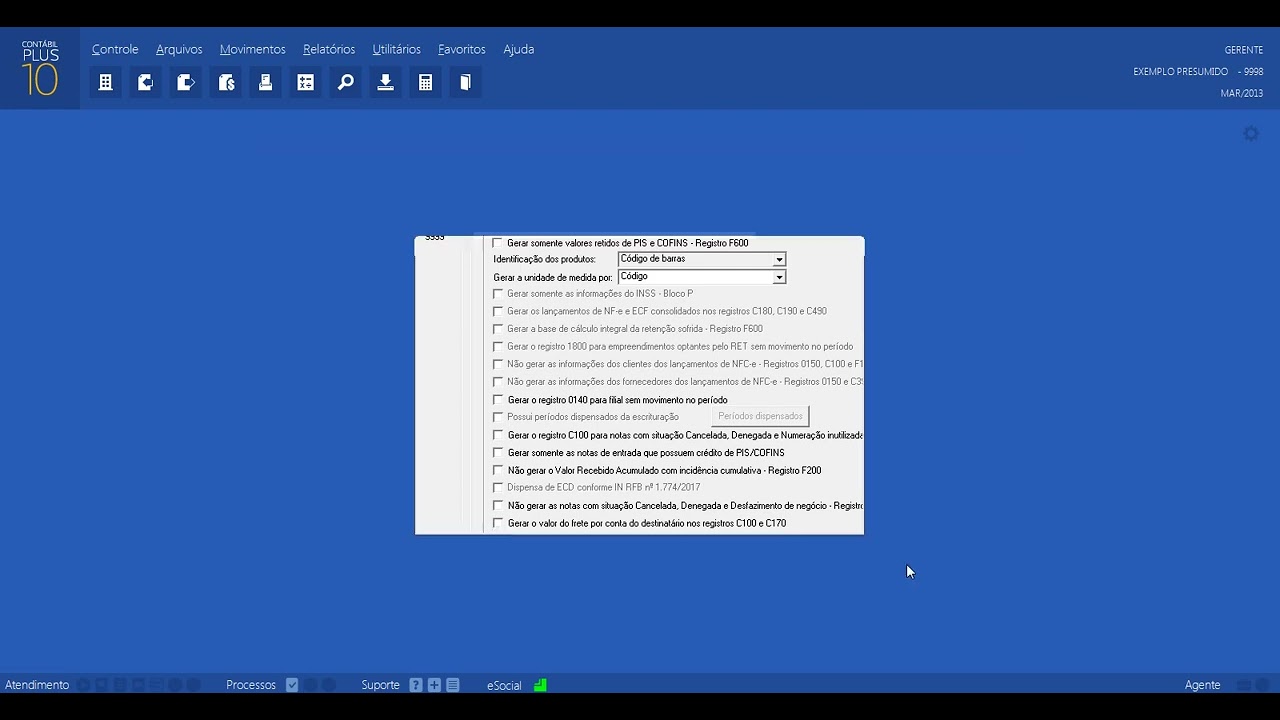
Task: Toggle 'Não gerar as informações dos clientes' NFC-e checkbox
Action: tap(498, 364)
